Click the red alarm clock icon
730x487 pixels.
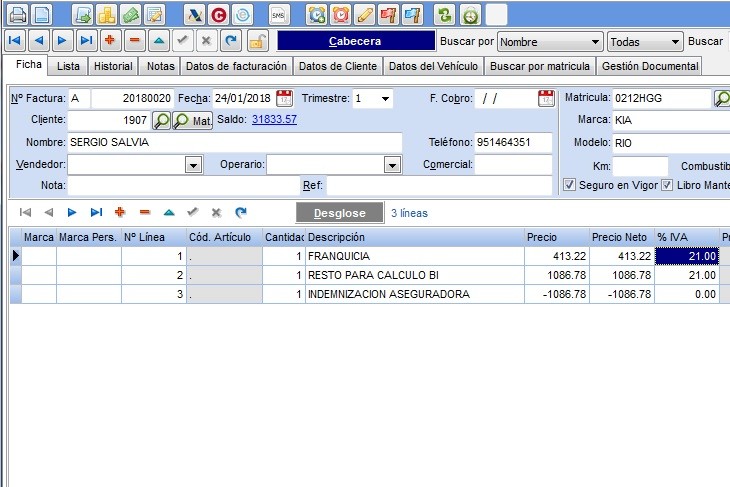point(341,15)
